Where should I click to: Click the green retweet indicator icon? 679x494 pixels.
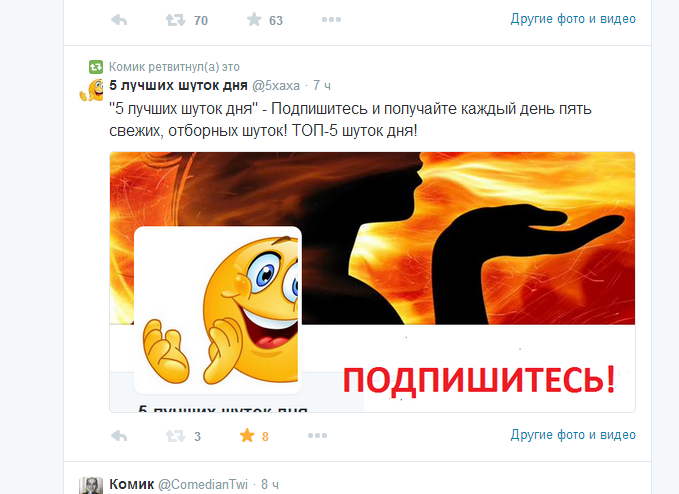point(96,67)
